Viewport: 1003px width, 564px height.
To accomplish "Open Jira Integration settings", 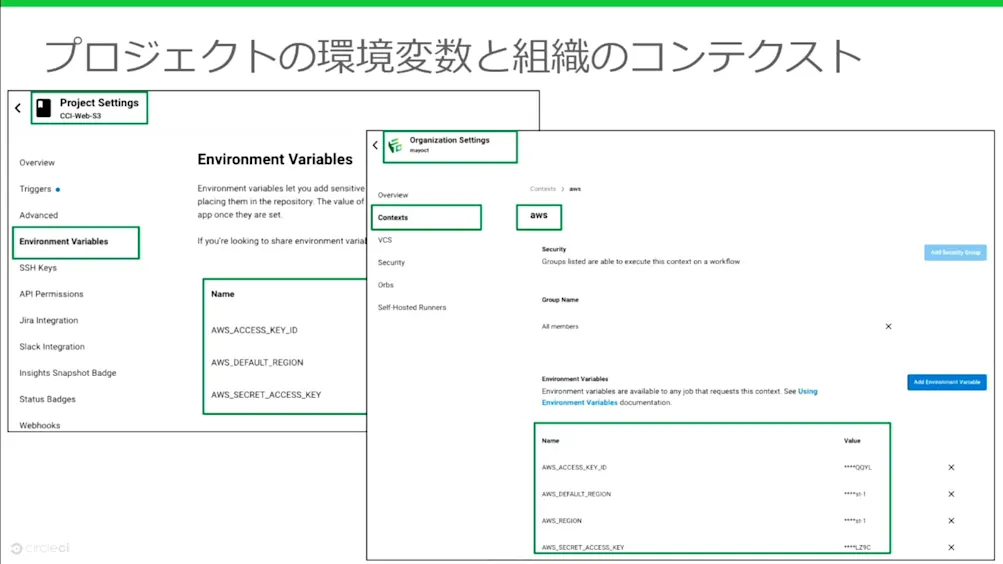I will 49,320.
